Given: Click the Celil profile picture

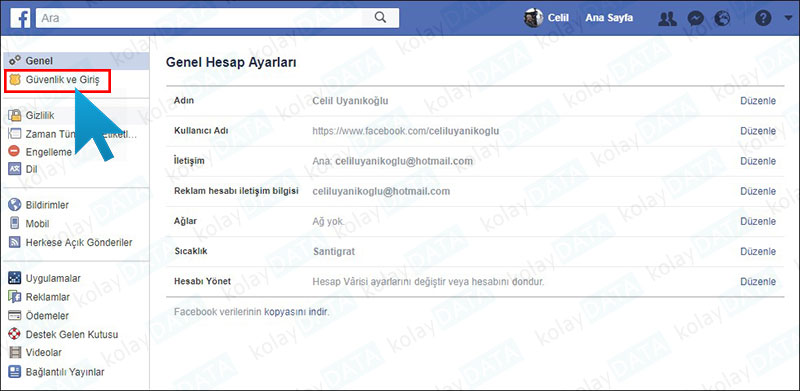Looking at the screenshot, I should point(534,18).
